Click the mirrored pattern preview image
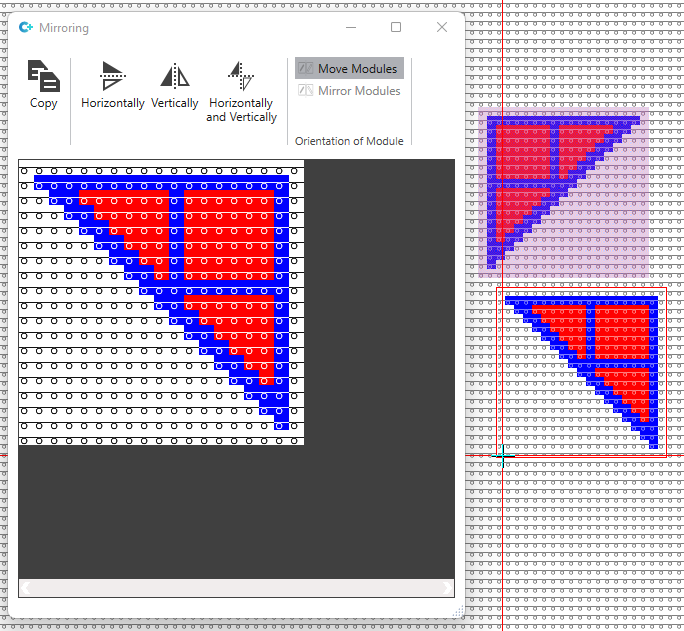Screen dimensions: 684x631 tap(161, 302)
